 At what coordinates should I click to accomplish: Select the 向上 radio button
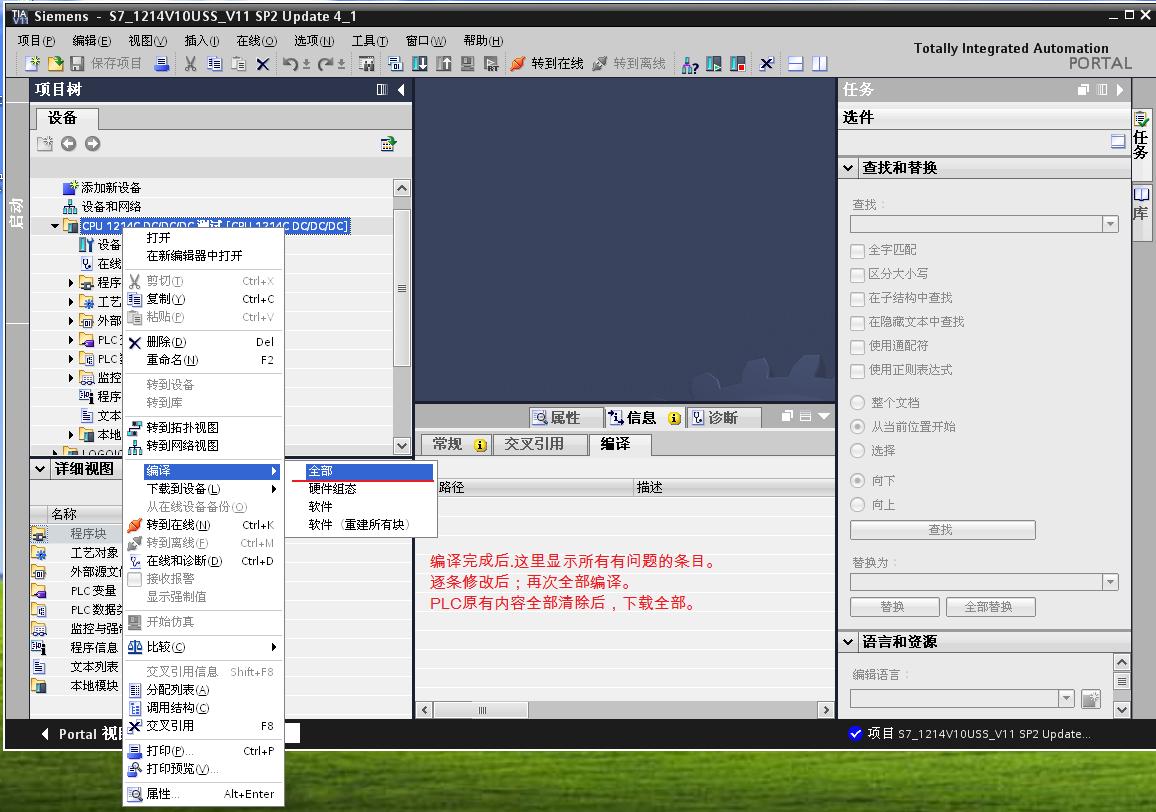857,505
